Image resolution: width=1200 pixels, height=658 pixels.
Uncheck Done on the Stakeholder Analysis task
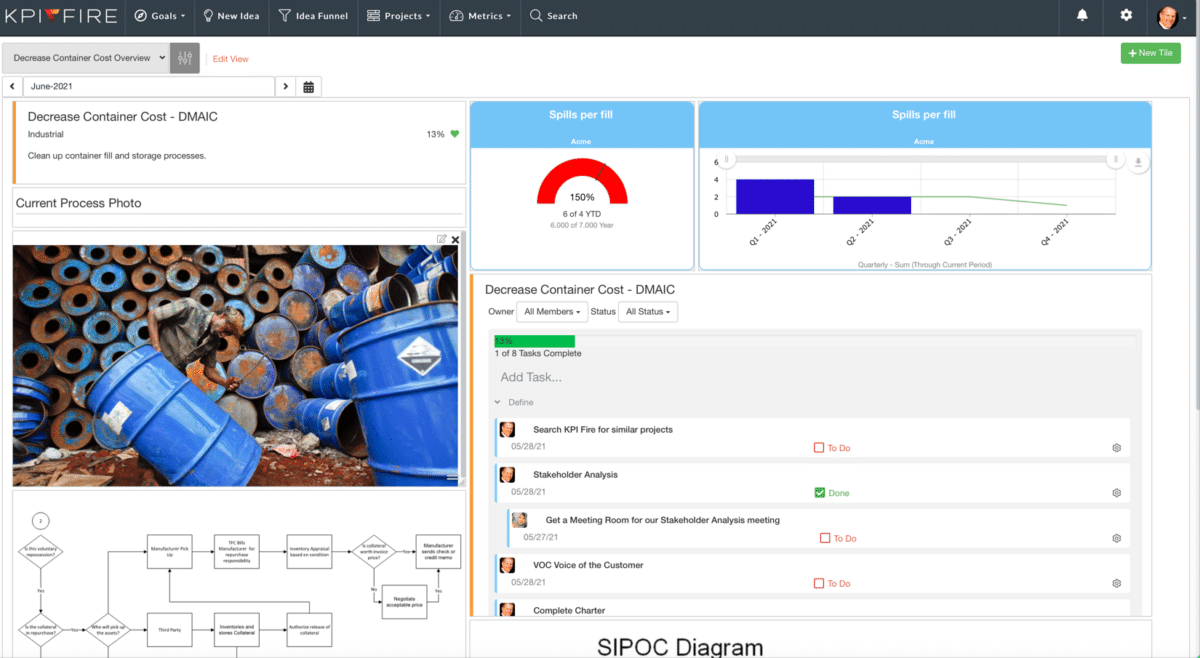[817, 492]
